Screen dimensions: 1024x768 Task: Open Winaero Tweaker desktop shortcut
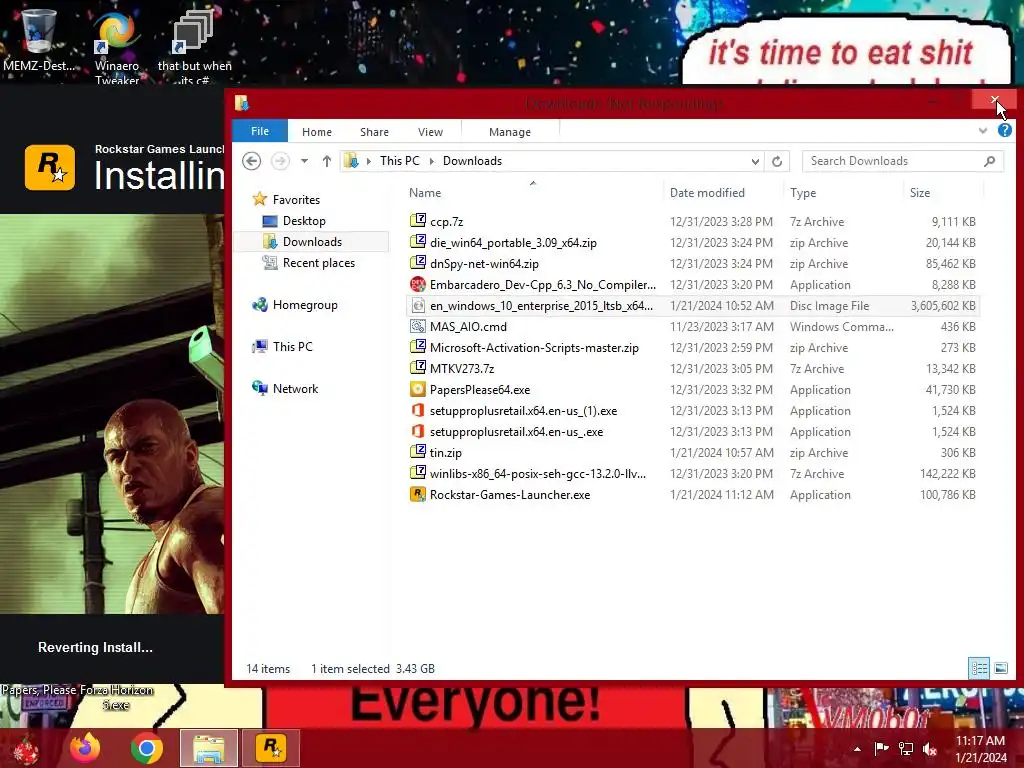coord(116,46)
